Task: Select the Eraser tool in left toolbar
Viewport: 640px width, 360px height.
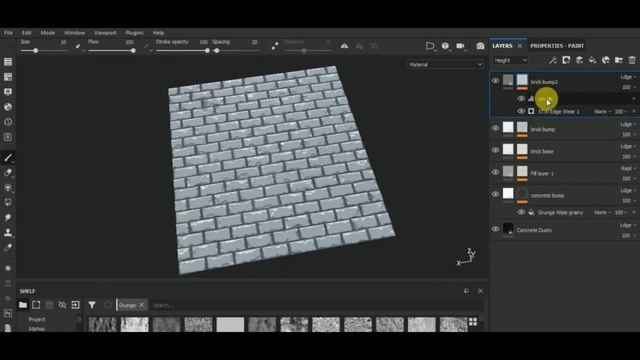Action: [8, 173]
